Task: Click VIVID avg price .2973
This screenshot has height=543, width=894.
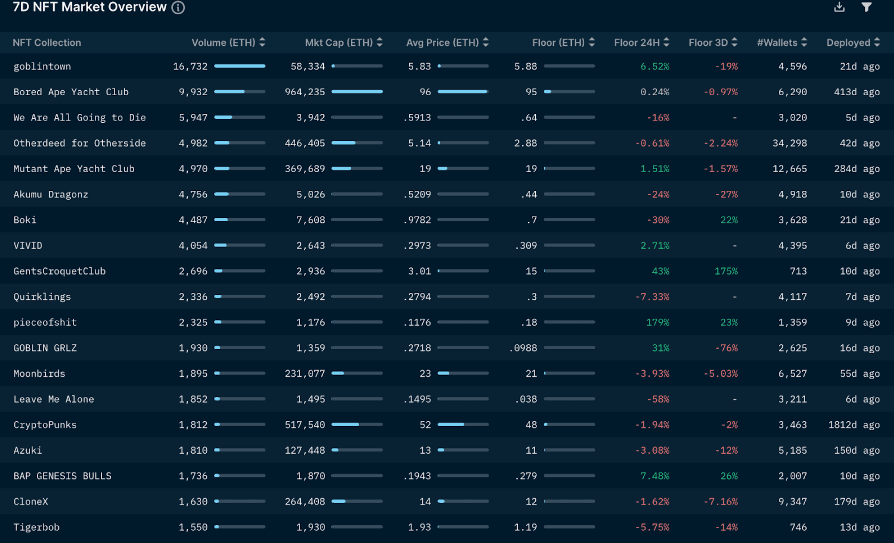Action: (417, 245)
